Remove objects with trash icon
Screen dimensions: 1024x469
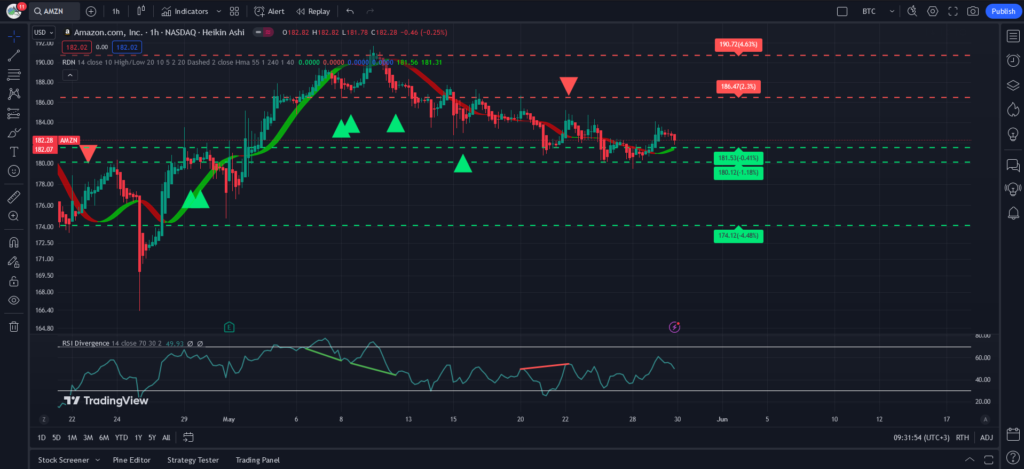pyautogui.click(x=14, y=327)
